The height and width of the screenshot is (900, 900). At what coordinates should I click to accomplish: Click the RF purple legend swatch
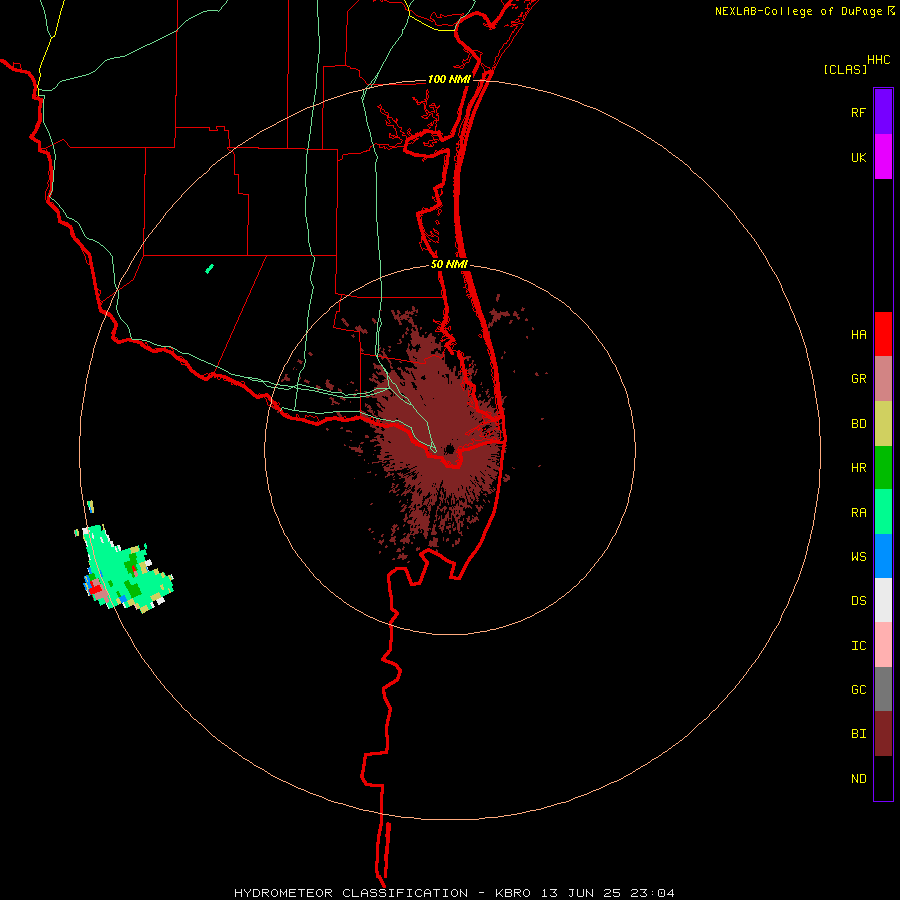click(x=883, y=111)
